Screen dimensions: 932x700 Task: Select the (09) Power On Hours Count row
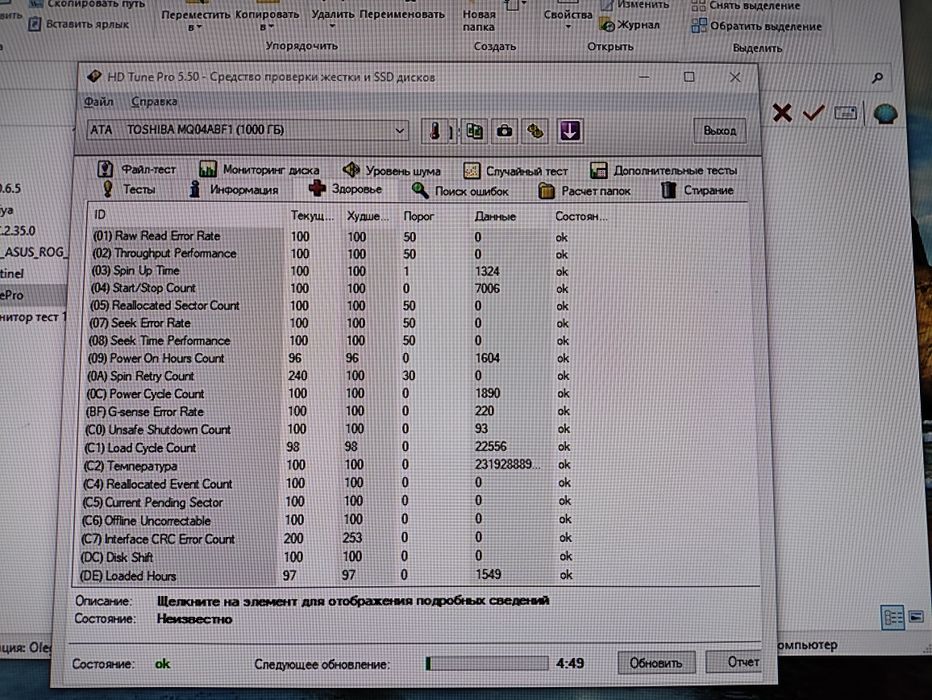pos(329,358)
